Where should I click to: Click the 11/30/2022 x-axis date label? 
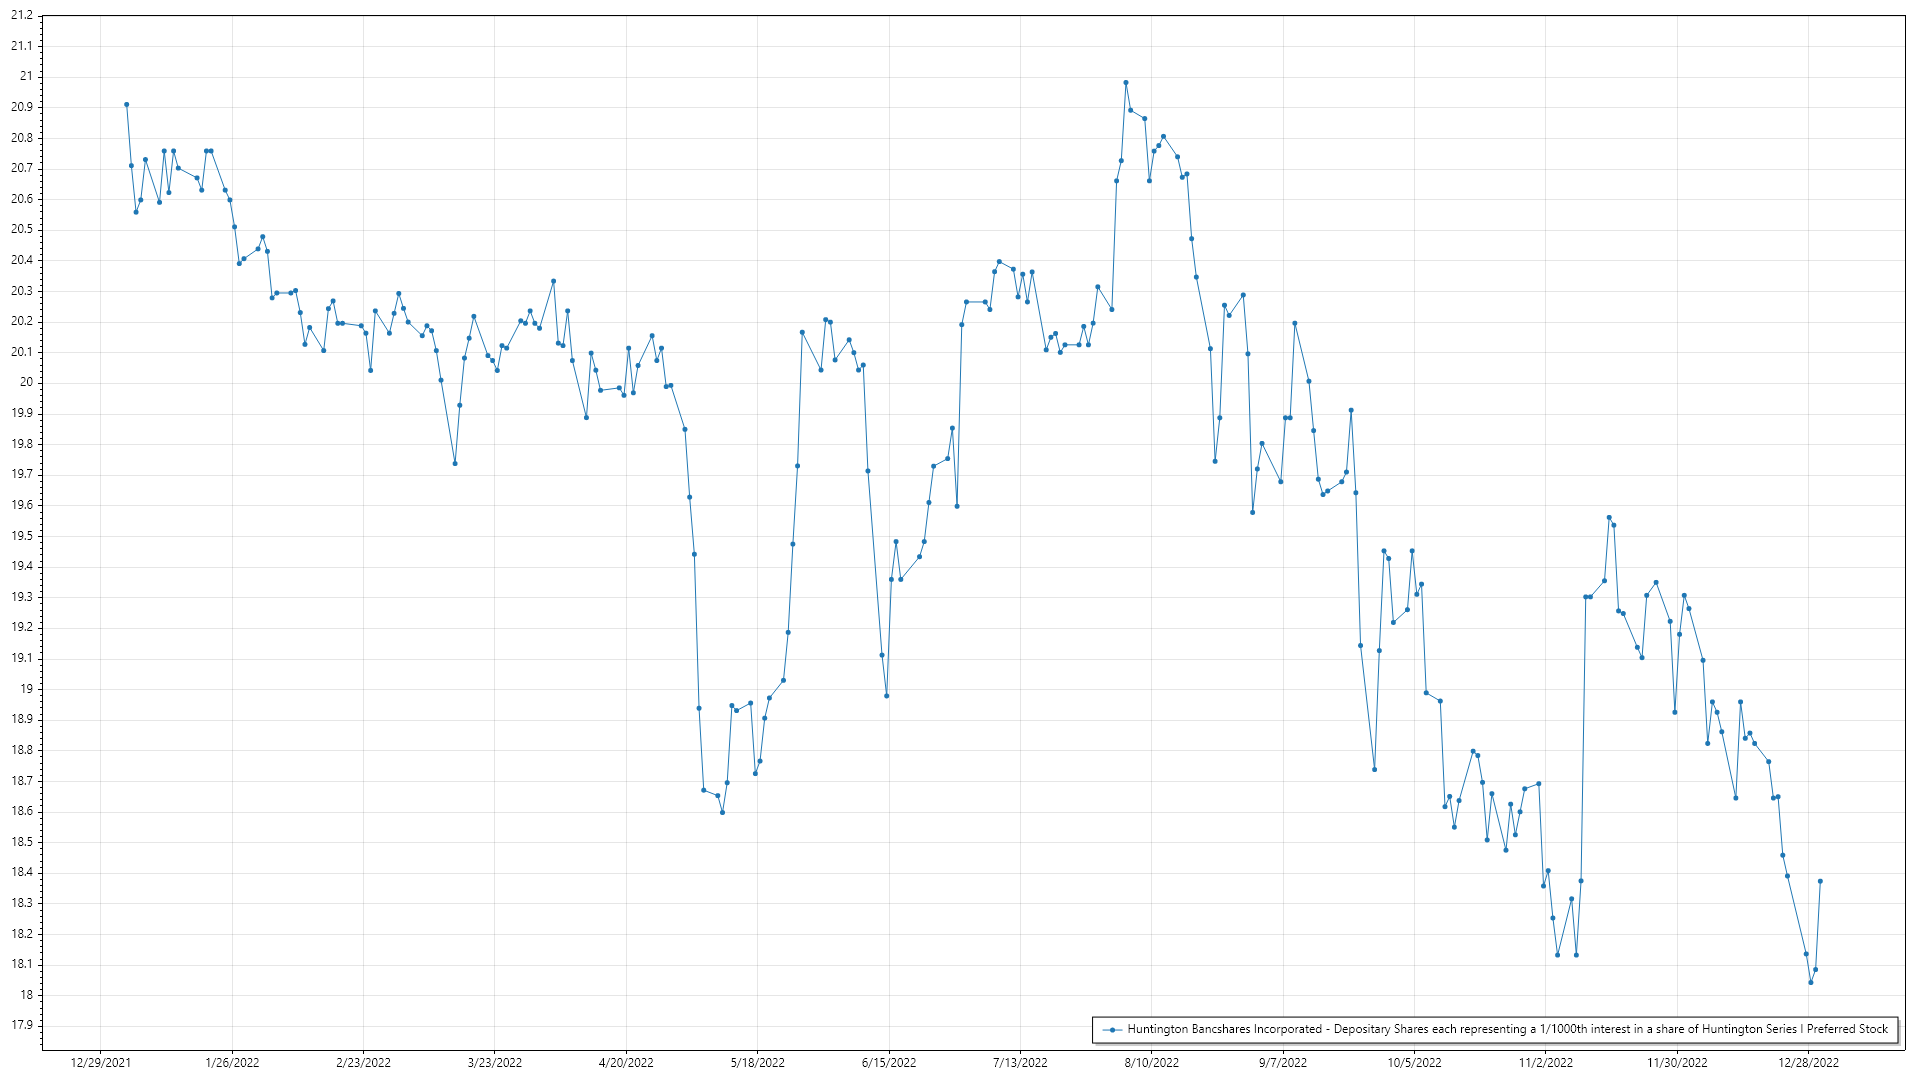[x=1677, y=1063]
